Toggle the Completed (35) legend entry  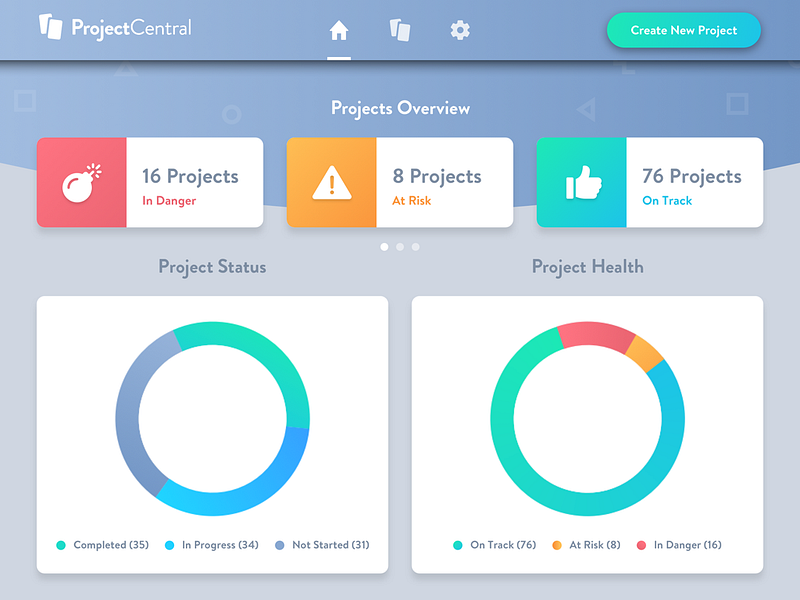point(103,545)
